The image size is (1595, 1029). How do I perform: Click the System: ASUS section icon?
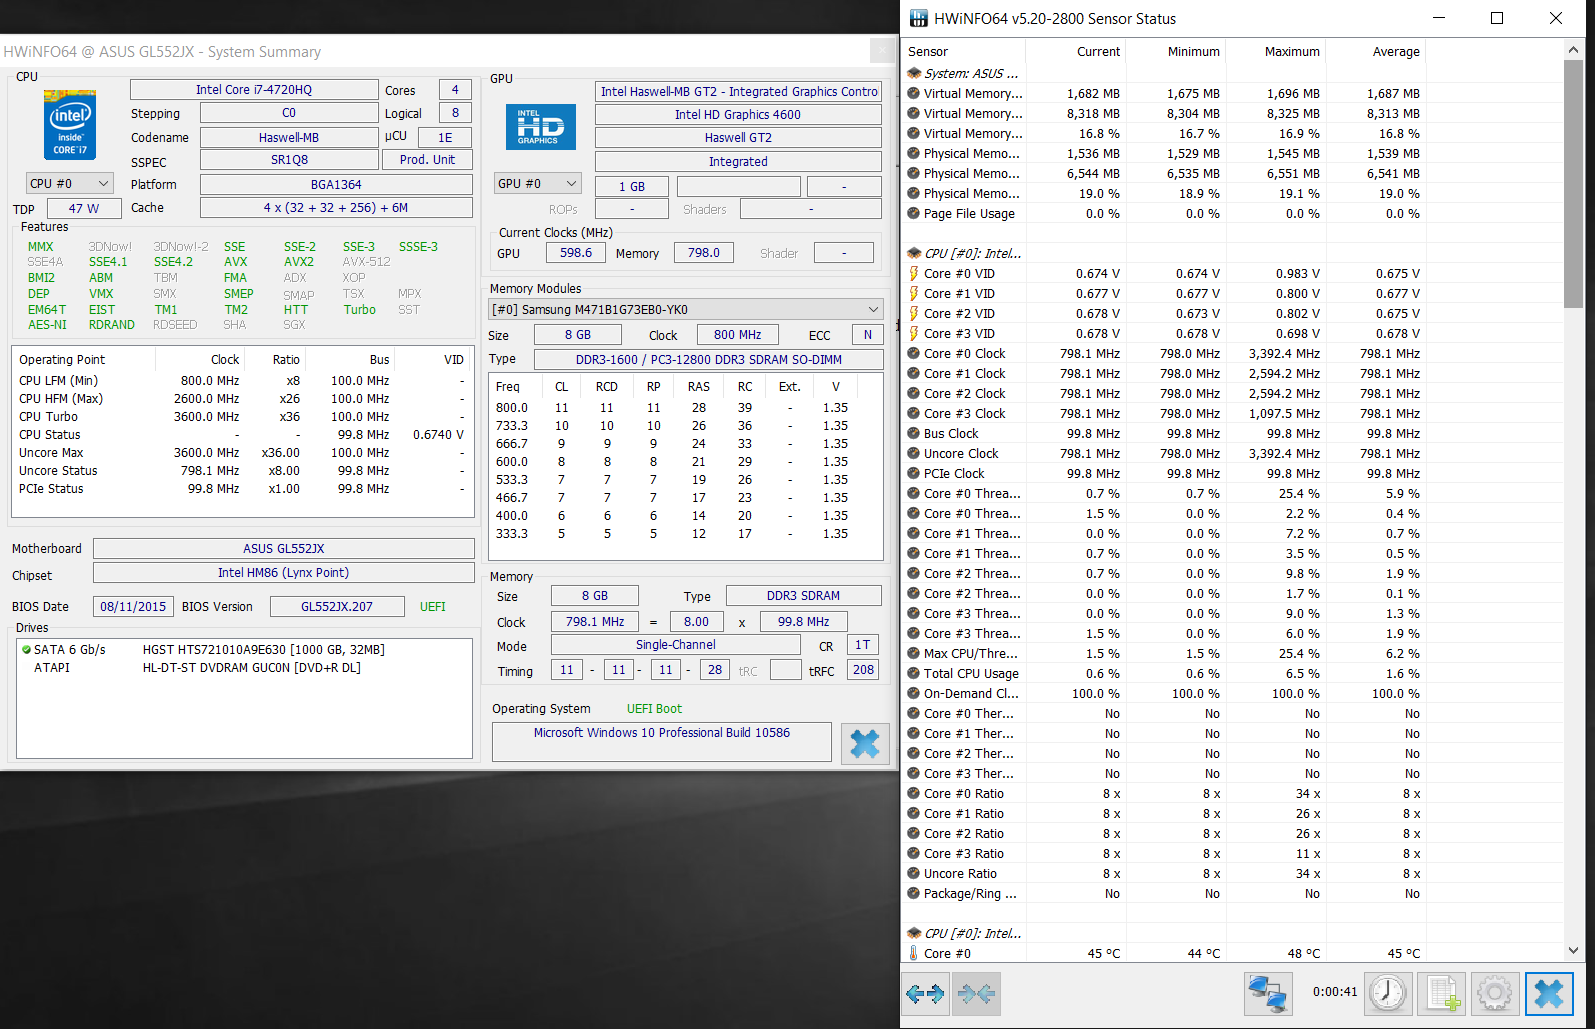(914, 73)
